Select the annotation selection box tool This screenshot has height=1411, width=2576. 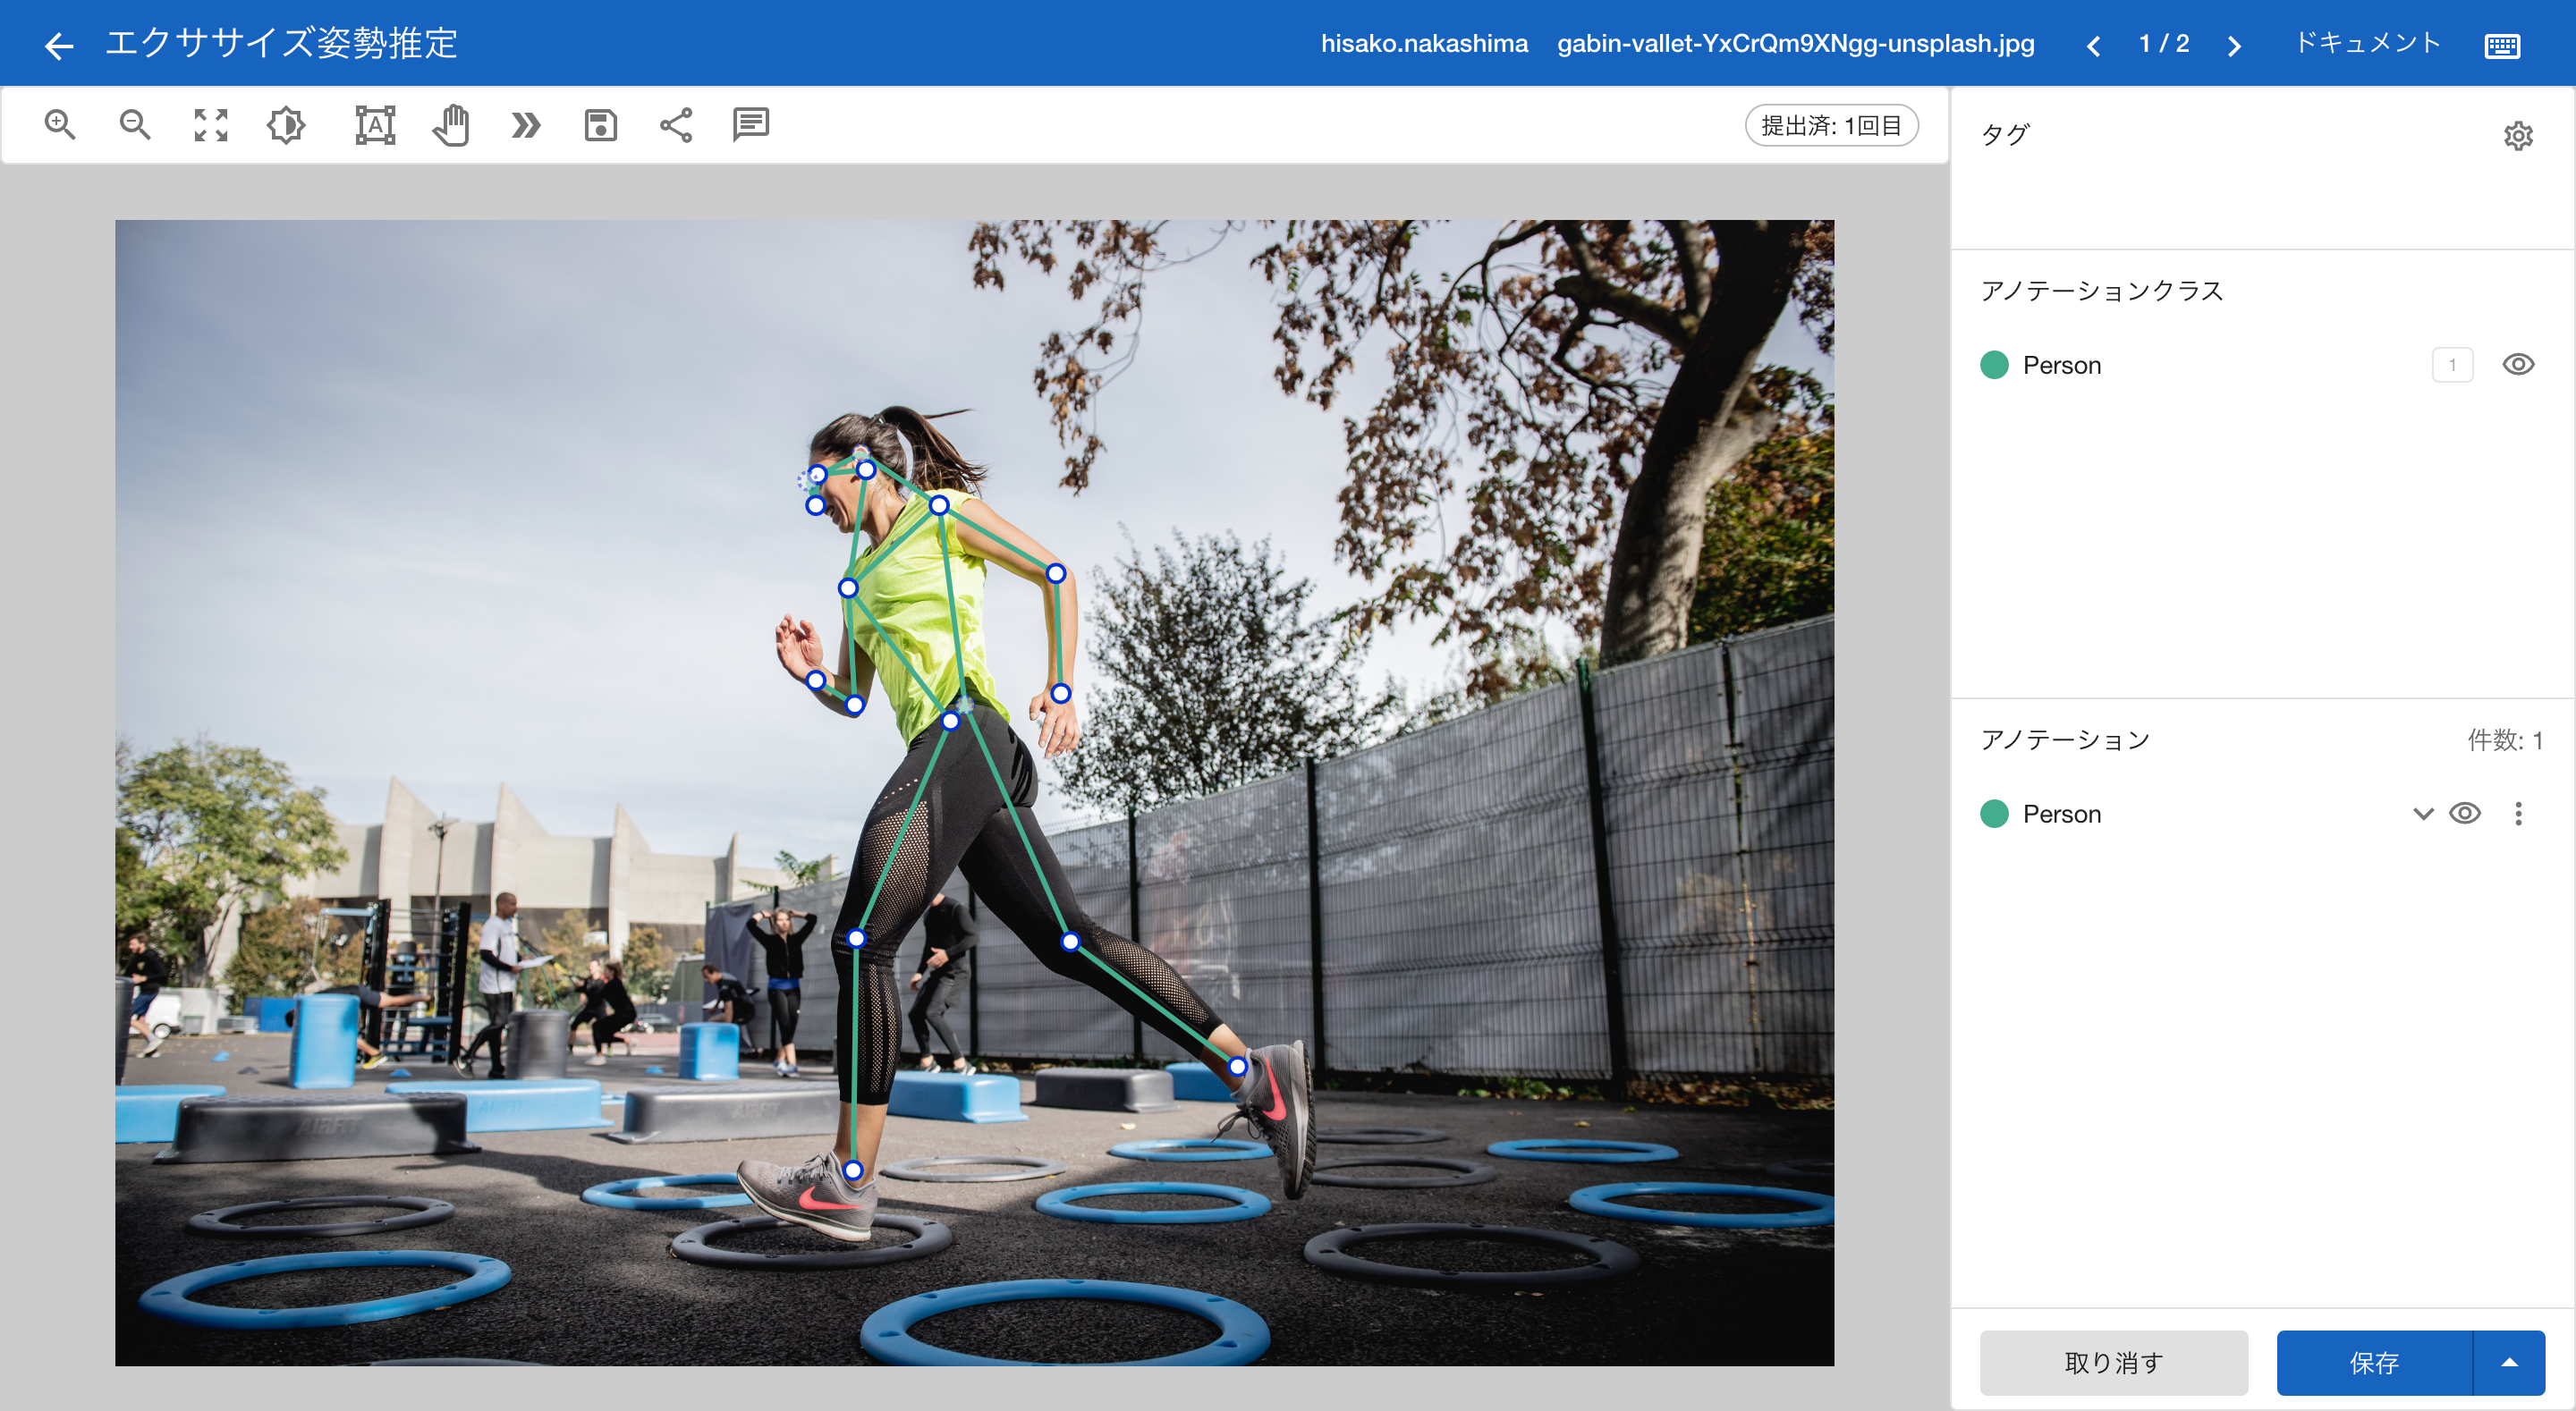[x=375, y=125]
